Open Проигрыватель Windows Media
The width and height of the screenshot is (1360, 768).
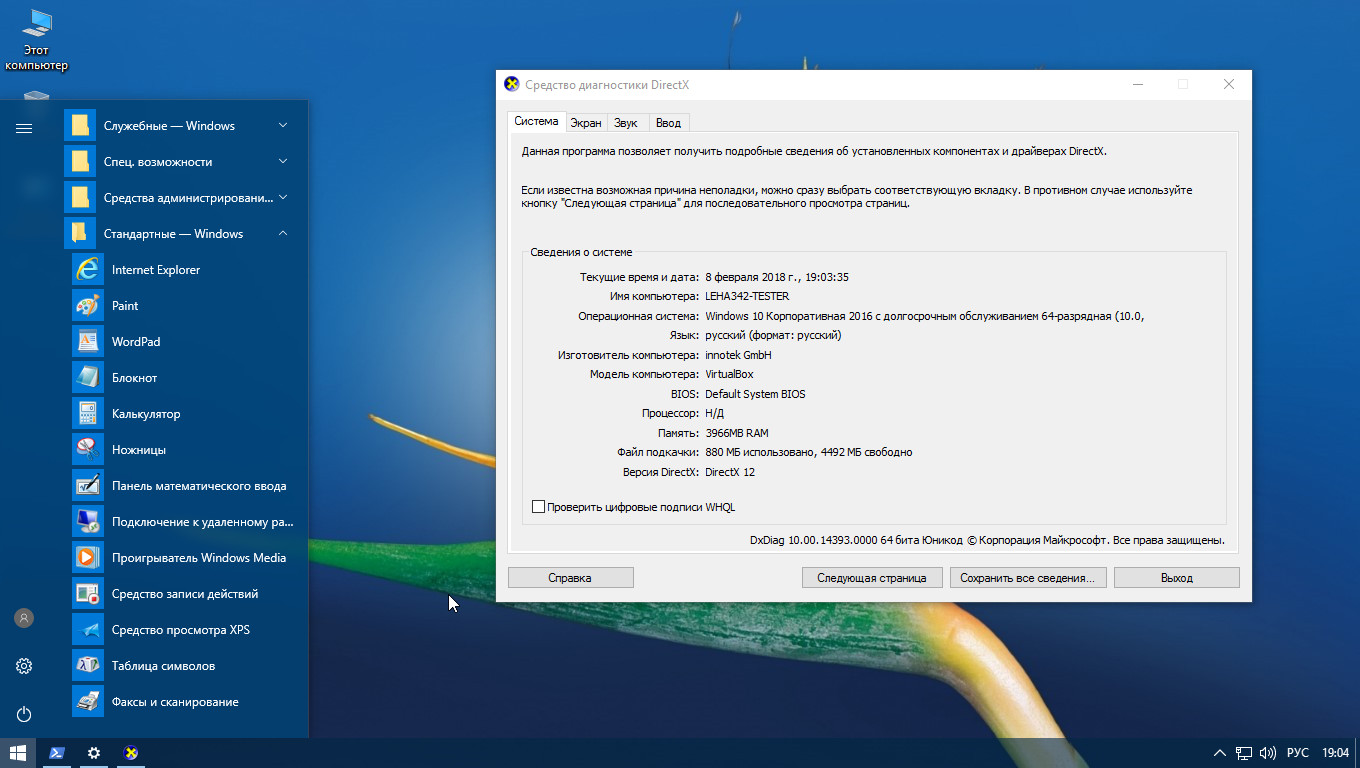pos(185,558)
